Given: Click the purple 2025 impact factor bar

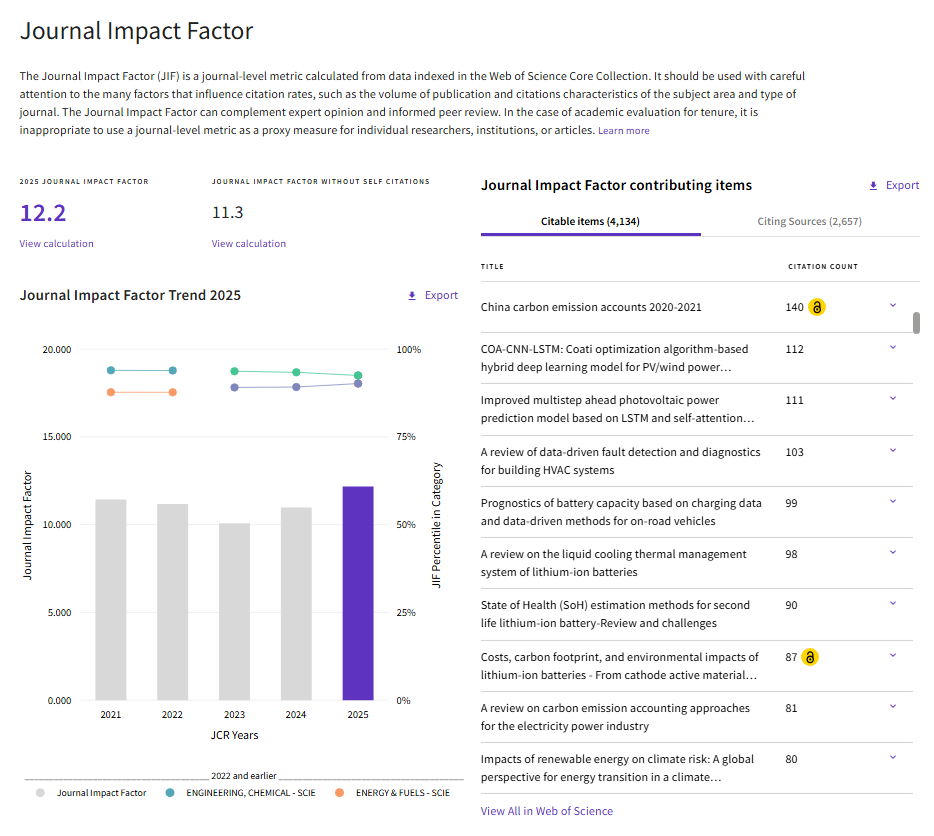Looking at the screenshot, I should (358, 593).
